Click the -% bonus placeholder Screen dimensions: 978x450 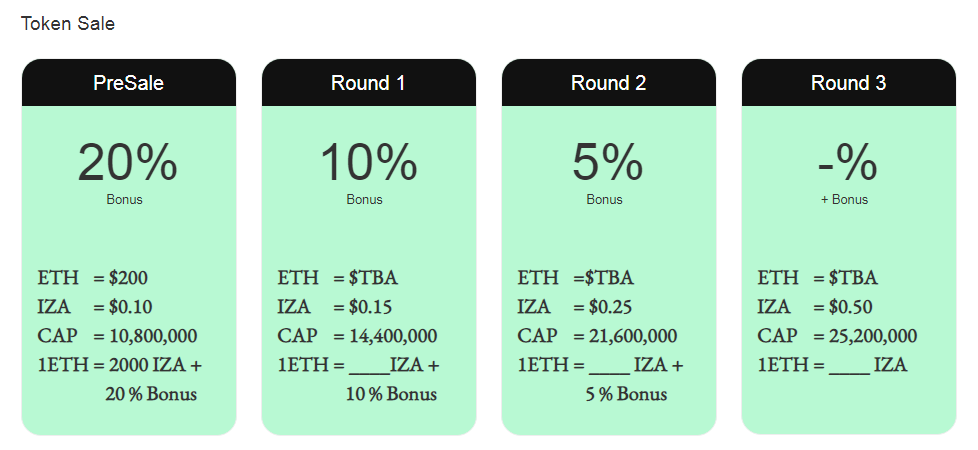(x=847, y=163)
